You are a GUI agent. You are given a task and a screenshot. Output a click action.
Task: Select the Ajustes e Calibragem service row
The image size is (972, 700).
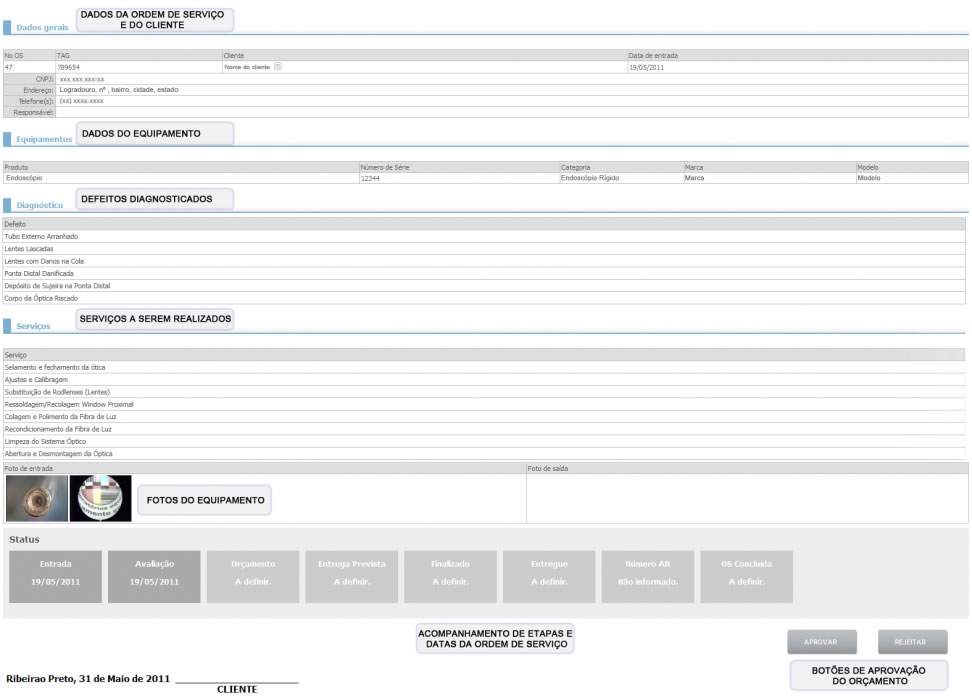[36, 380]
